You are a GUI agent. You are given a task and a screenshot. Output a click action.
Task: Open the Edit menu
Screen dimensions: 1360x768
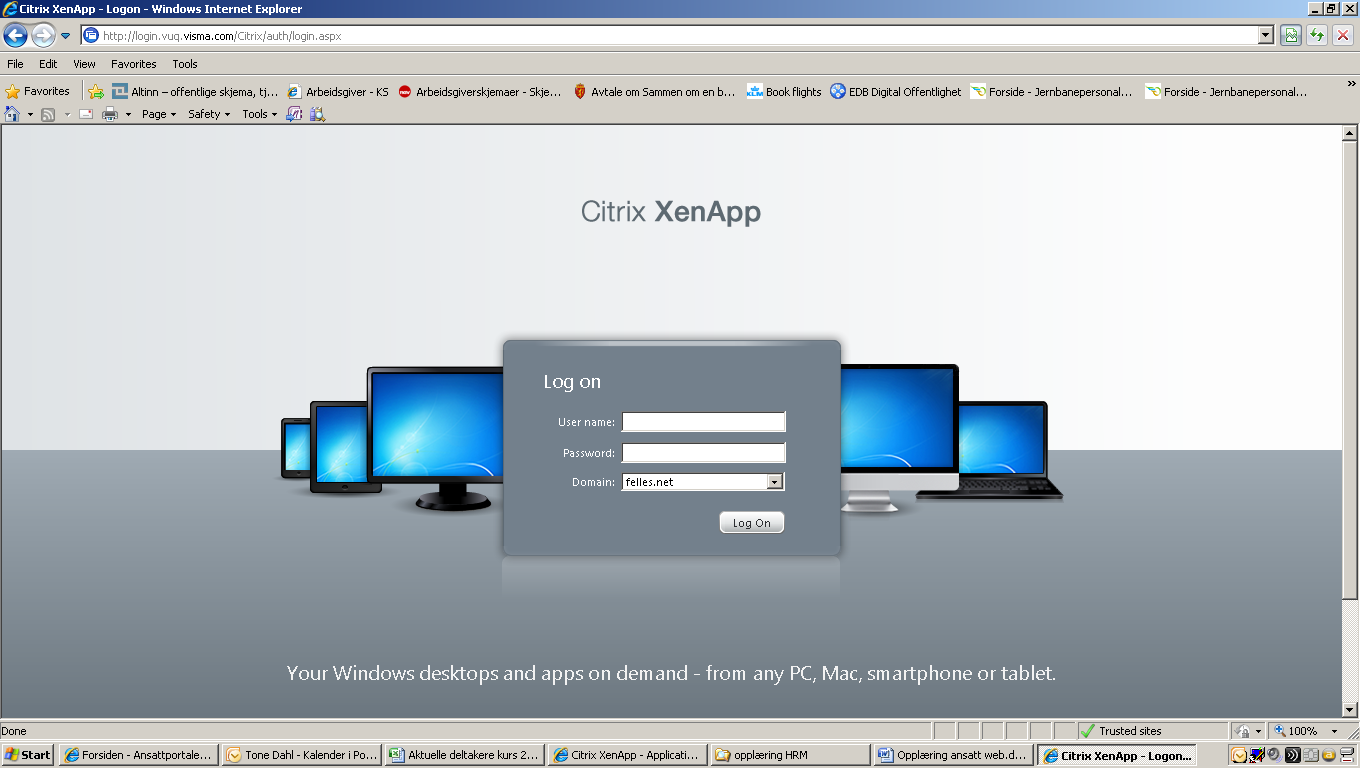point(48,64)
